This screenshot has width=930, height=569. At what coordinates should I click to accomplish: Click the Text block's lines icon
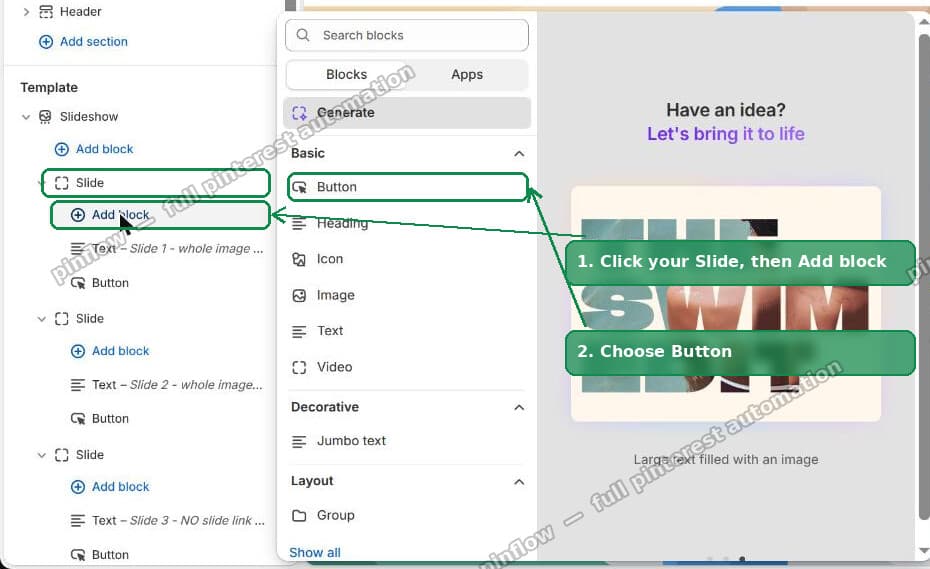(x=300, y=332)
